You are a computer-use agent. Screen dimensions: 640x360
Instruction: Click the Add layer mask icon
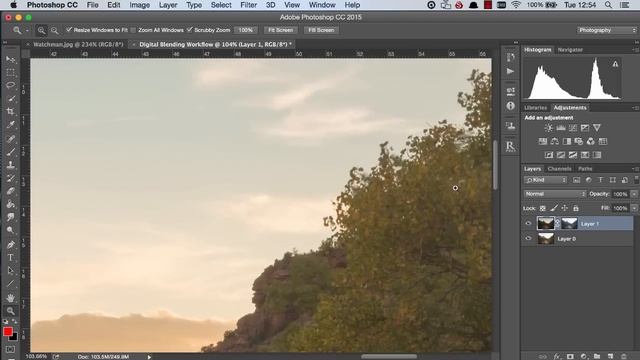tap(570, 356)
